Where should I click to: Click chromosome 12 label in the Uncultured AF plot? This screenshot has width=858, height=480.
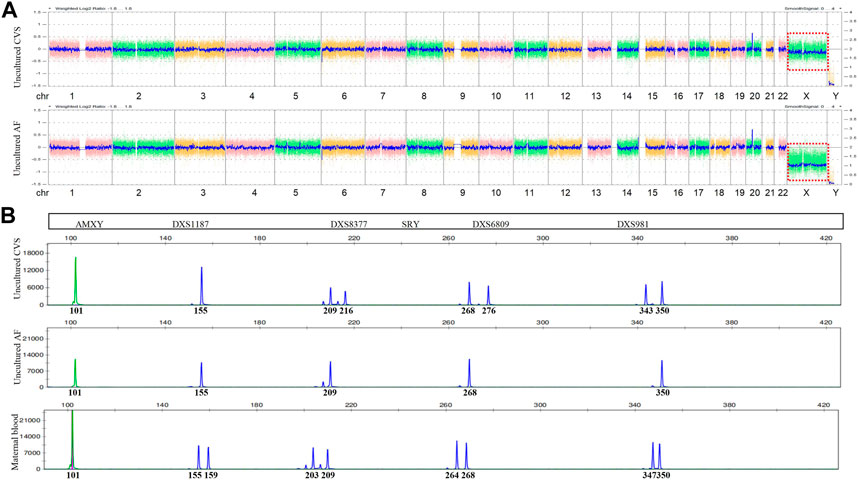tap(565, 193)
